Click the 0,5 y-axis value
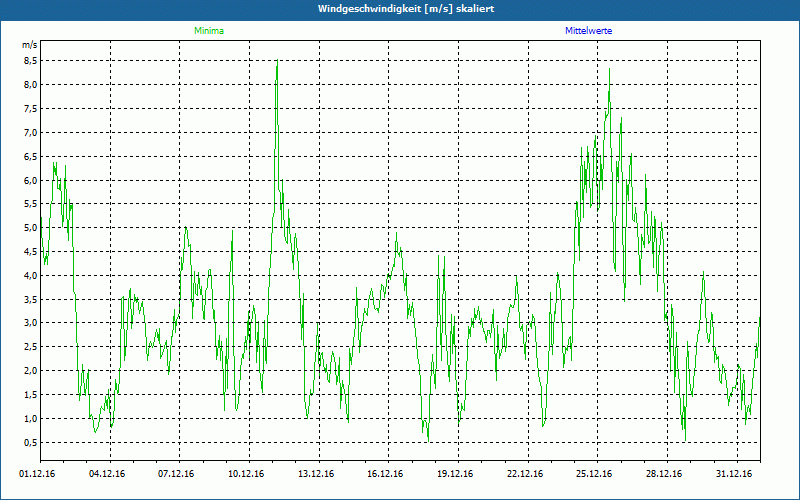This screenshot has width=800, height=500. click(x=31, y=442)
